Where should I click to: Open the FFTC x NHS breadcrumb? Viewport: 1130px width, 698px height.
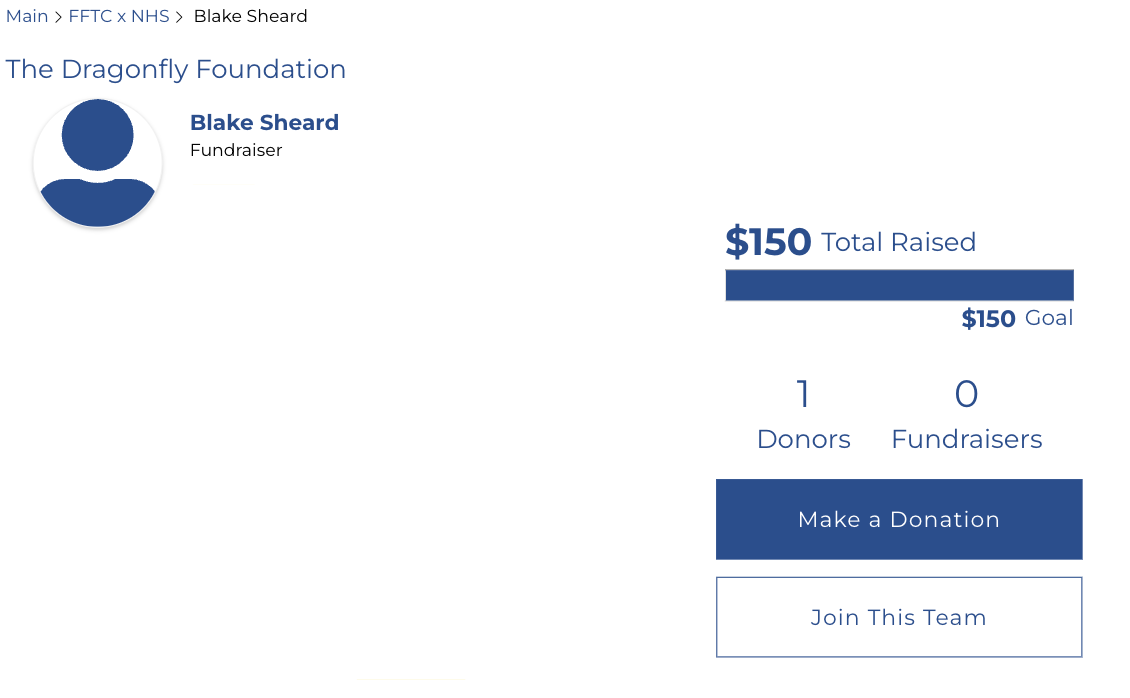[118, 16]
